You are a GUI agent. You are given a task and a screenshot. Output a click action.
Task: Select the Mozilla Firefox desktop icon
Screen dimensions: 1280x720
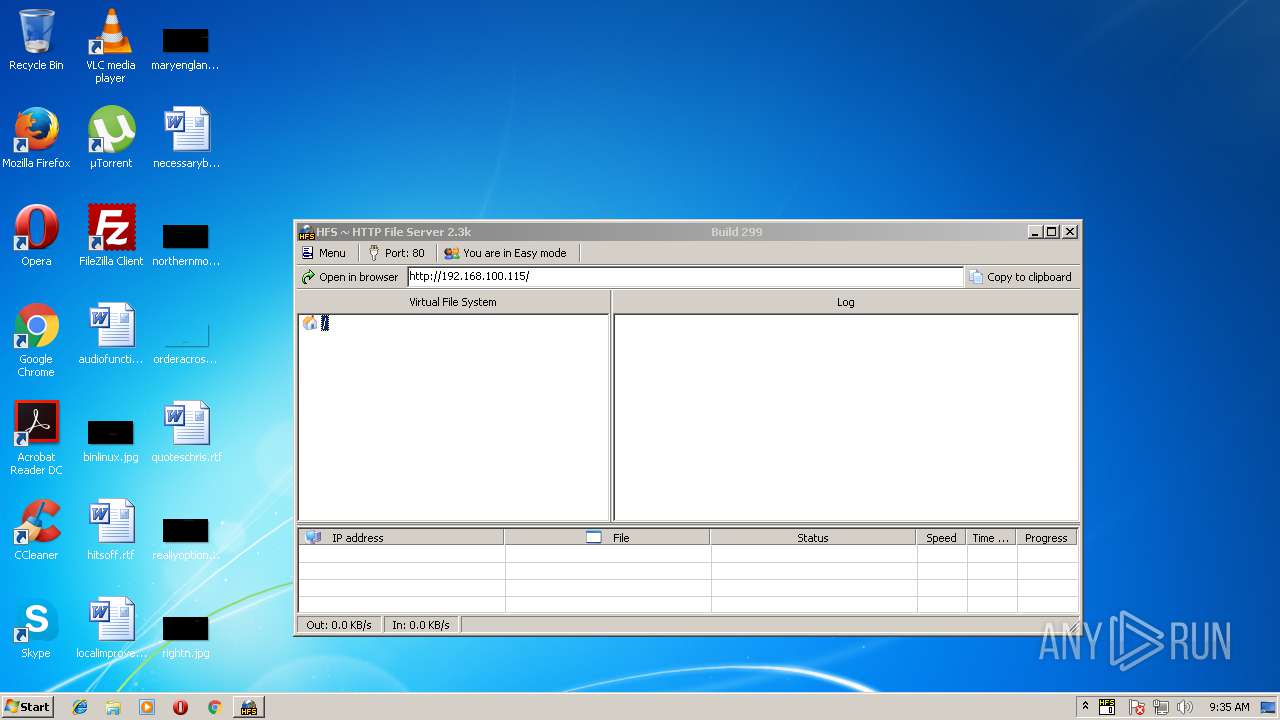(x=36, y=138)
